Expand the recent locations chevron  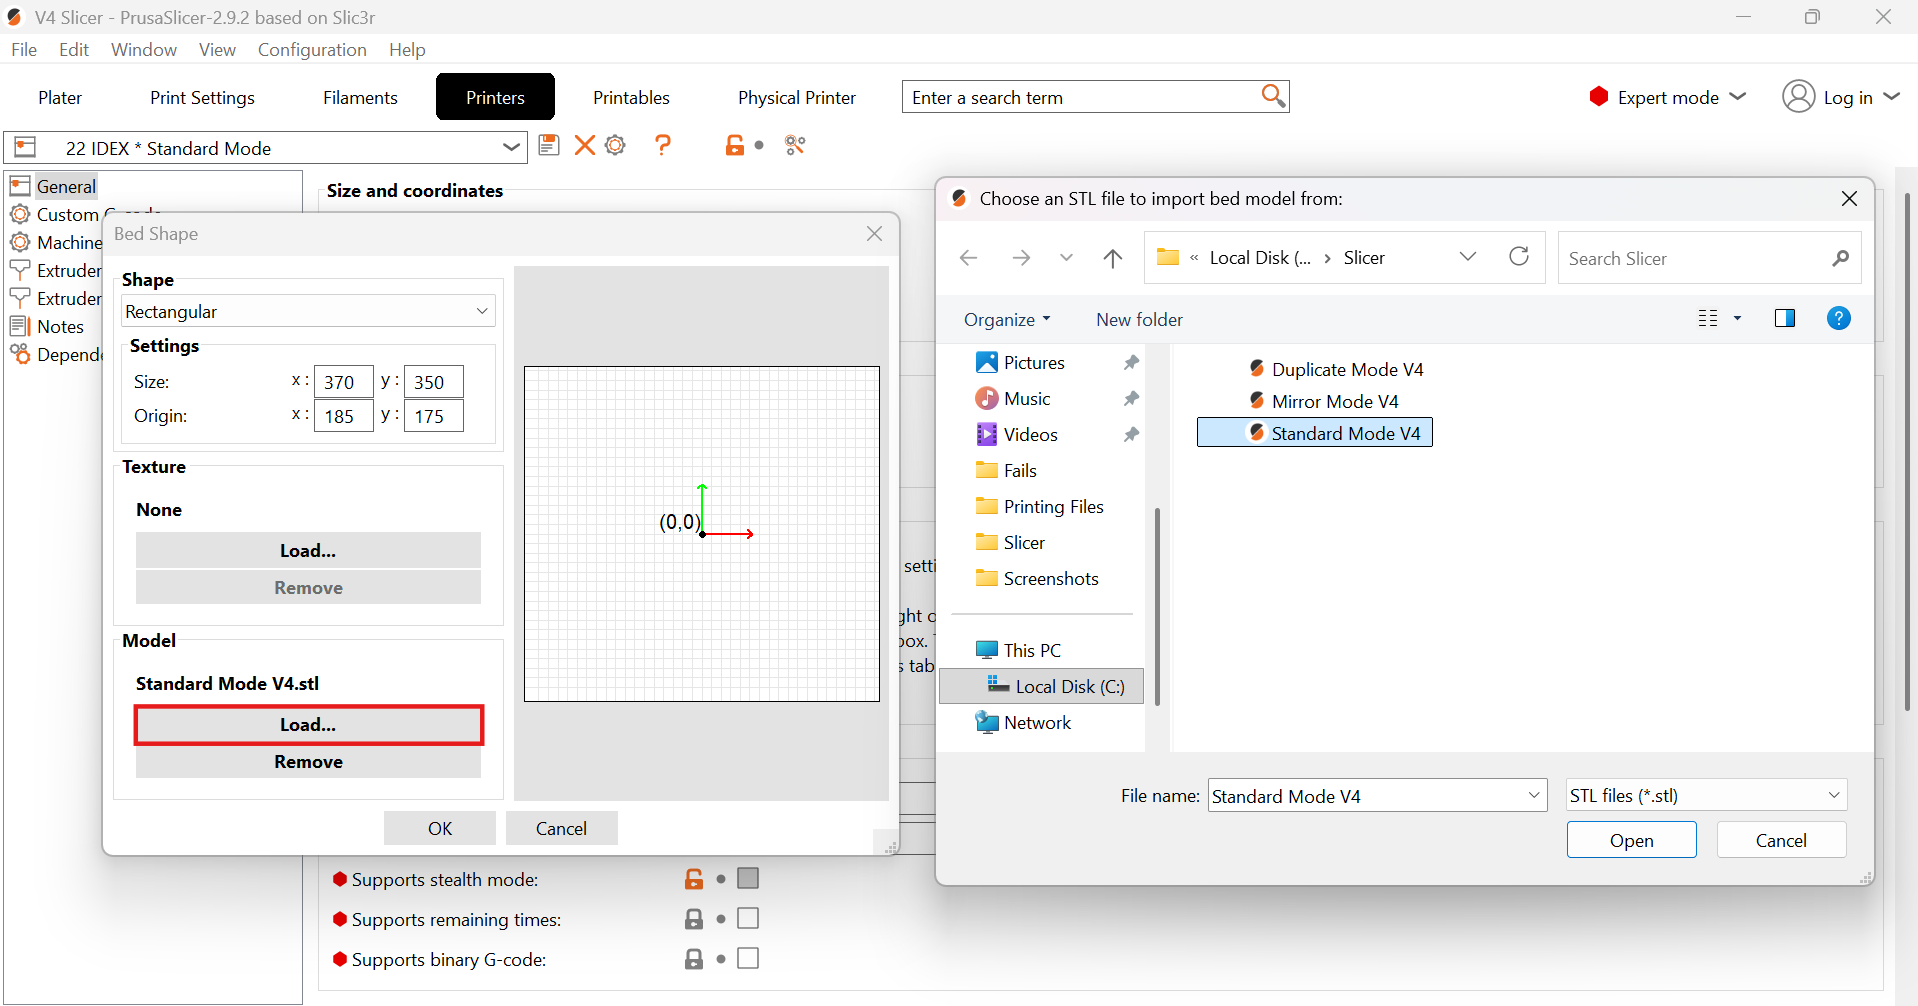(1066, 258)
